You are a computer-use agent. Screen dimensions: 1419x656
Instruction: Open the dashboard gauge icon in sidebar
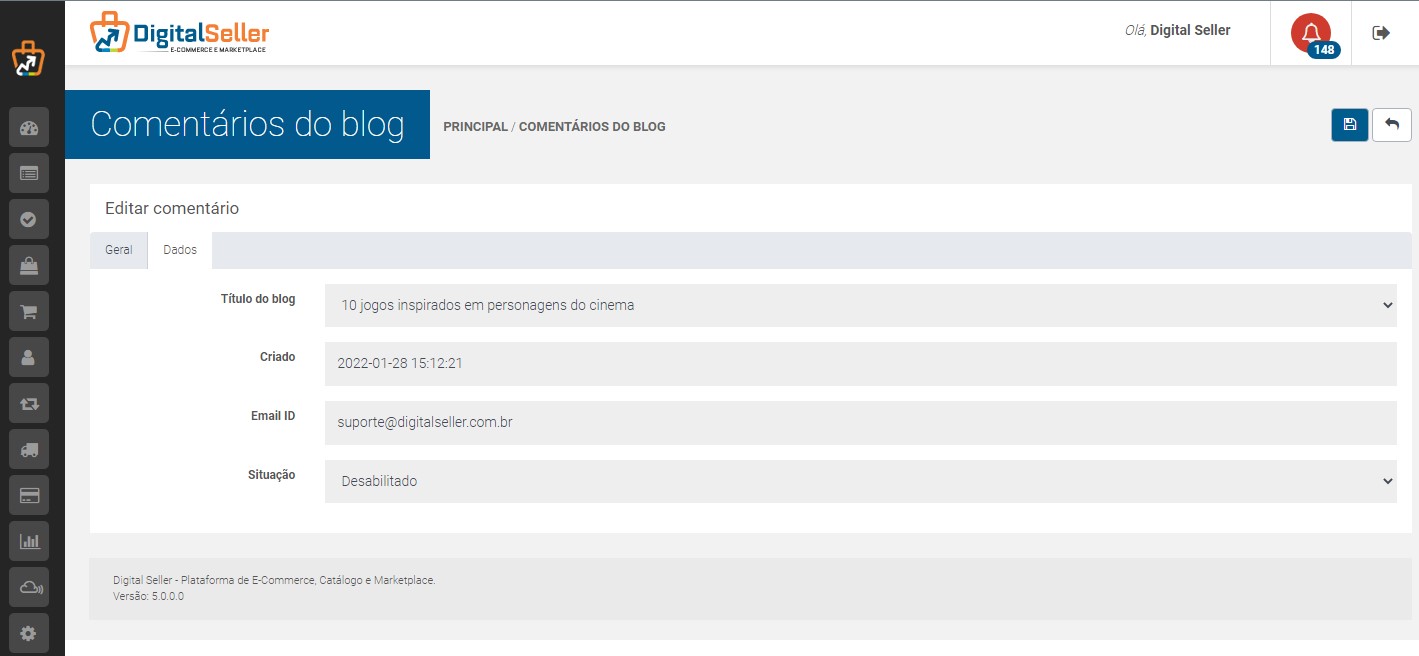(x=29, y=128)
